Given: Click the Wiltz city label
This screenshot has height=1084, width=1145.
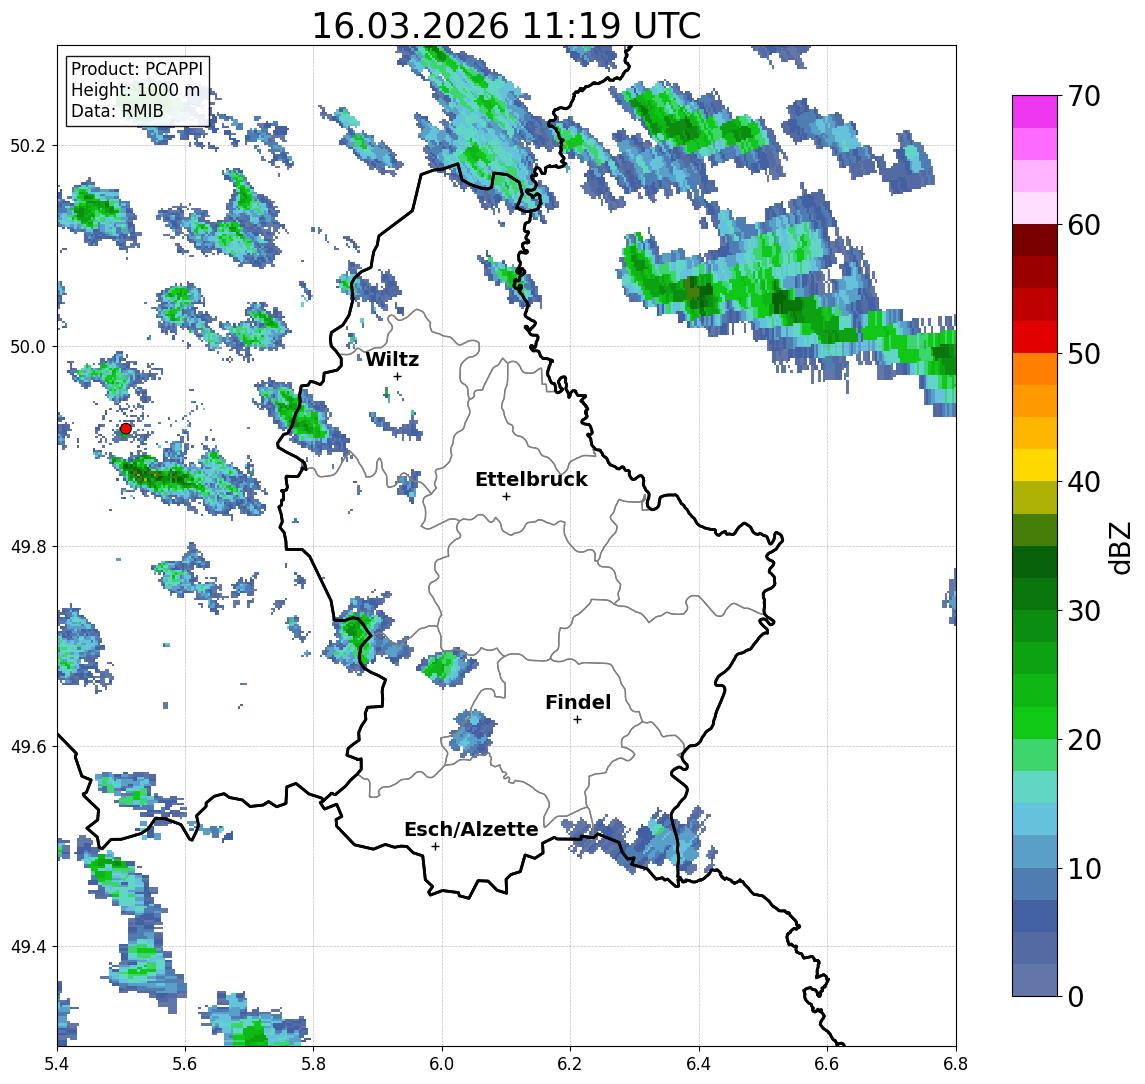Looking at the screenshot, I should [392, 359].
